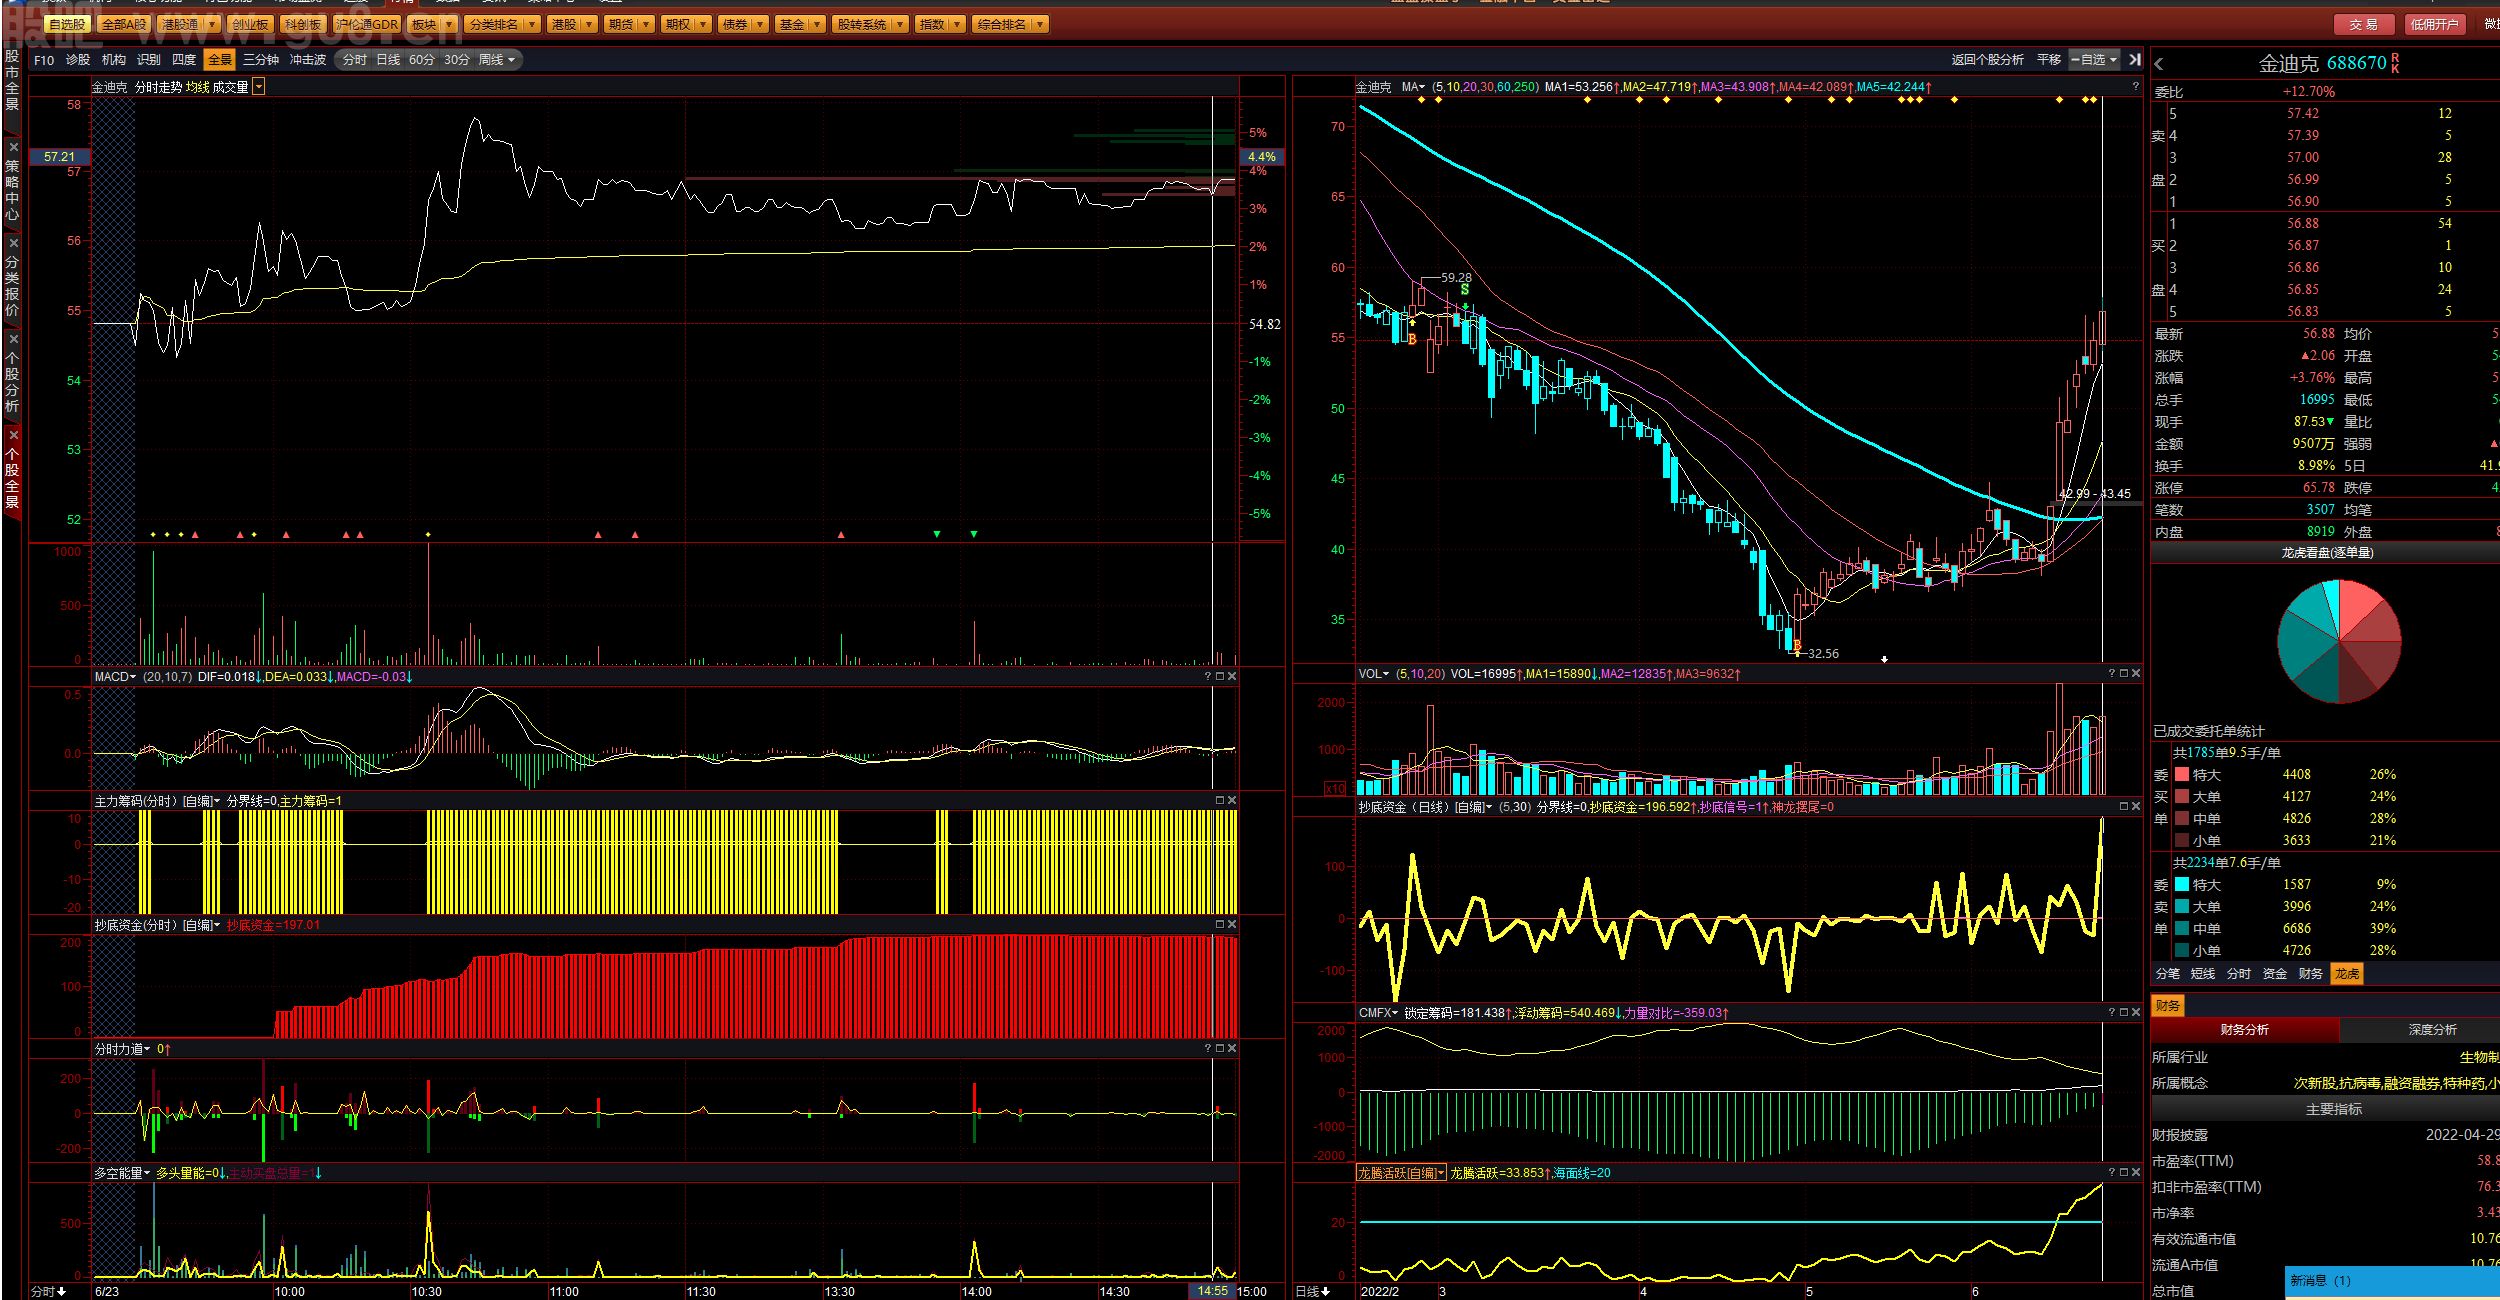Click the back chevron beside 金迪克 title
The height and width of the screenshot is (1300, 2500).
[2159, 63]
